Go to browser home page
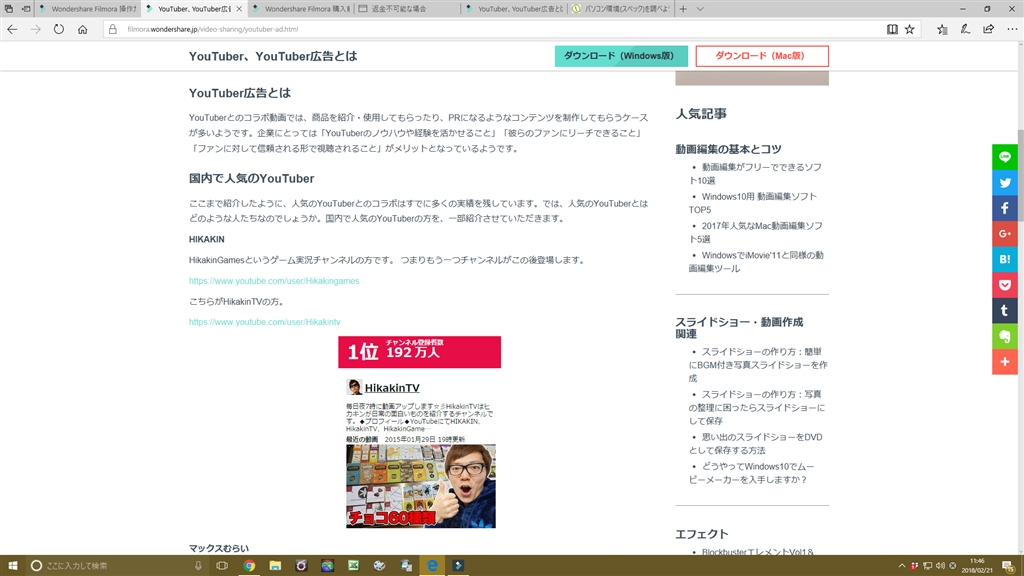 coord(82,29)
